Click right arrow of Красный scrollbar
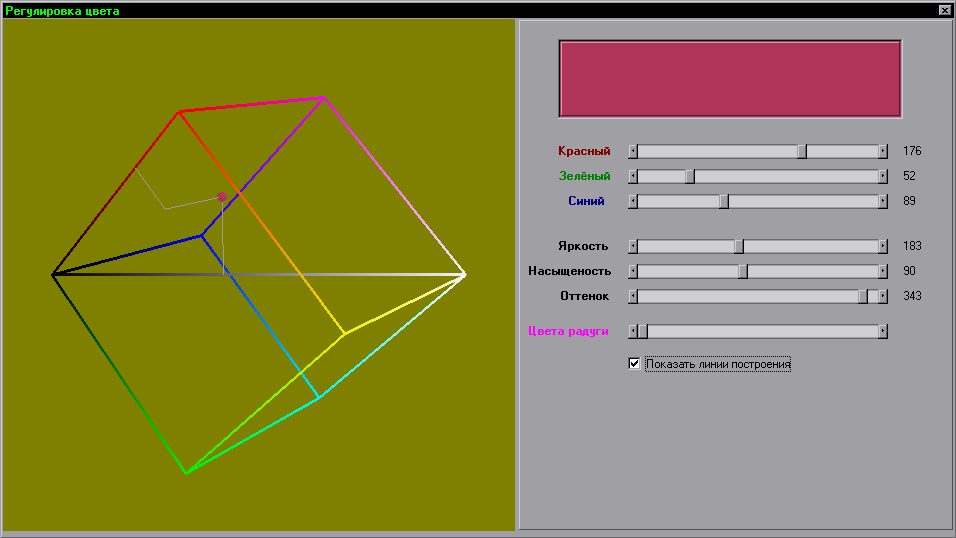This screenshot has width=956, height=538. [x=883, y=151]
